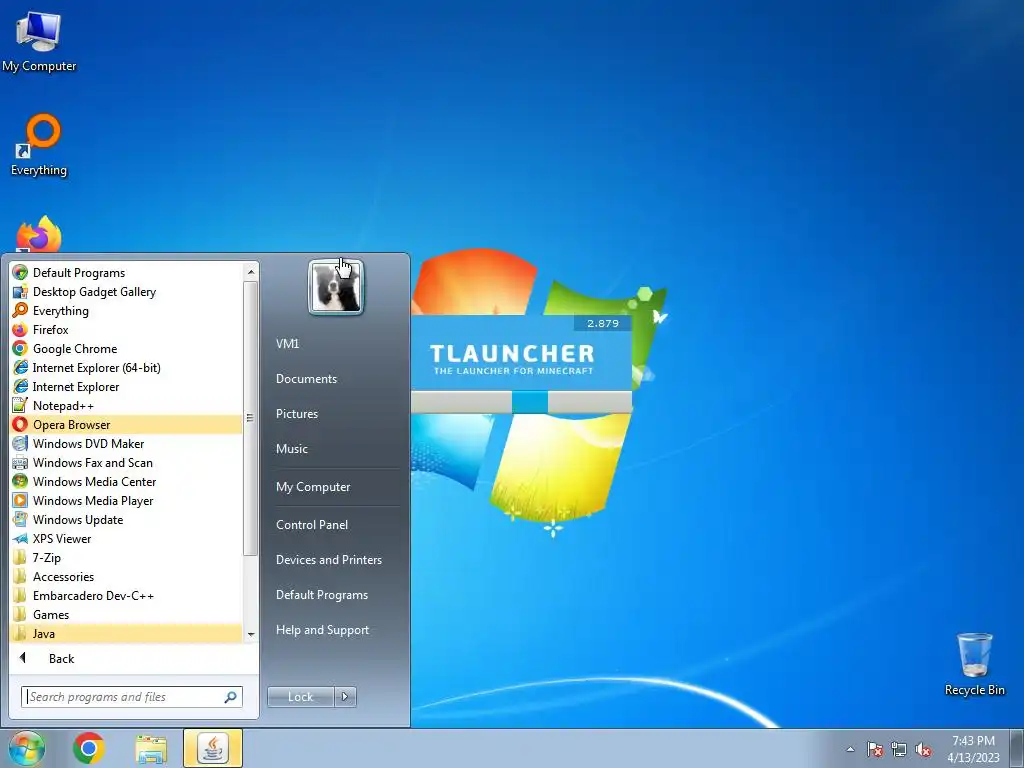The width and height of the screenshot is (1024, 768).
Task: Open the shutdown options arrow next to Lock
Action: click(345, 697)
